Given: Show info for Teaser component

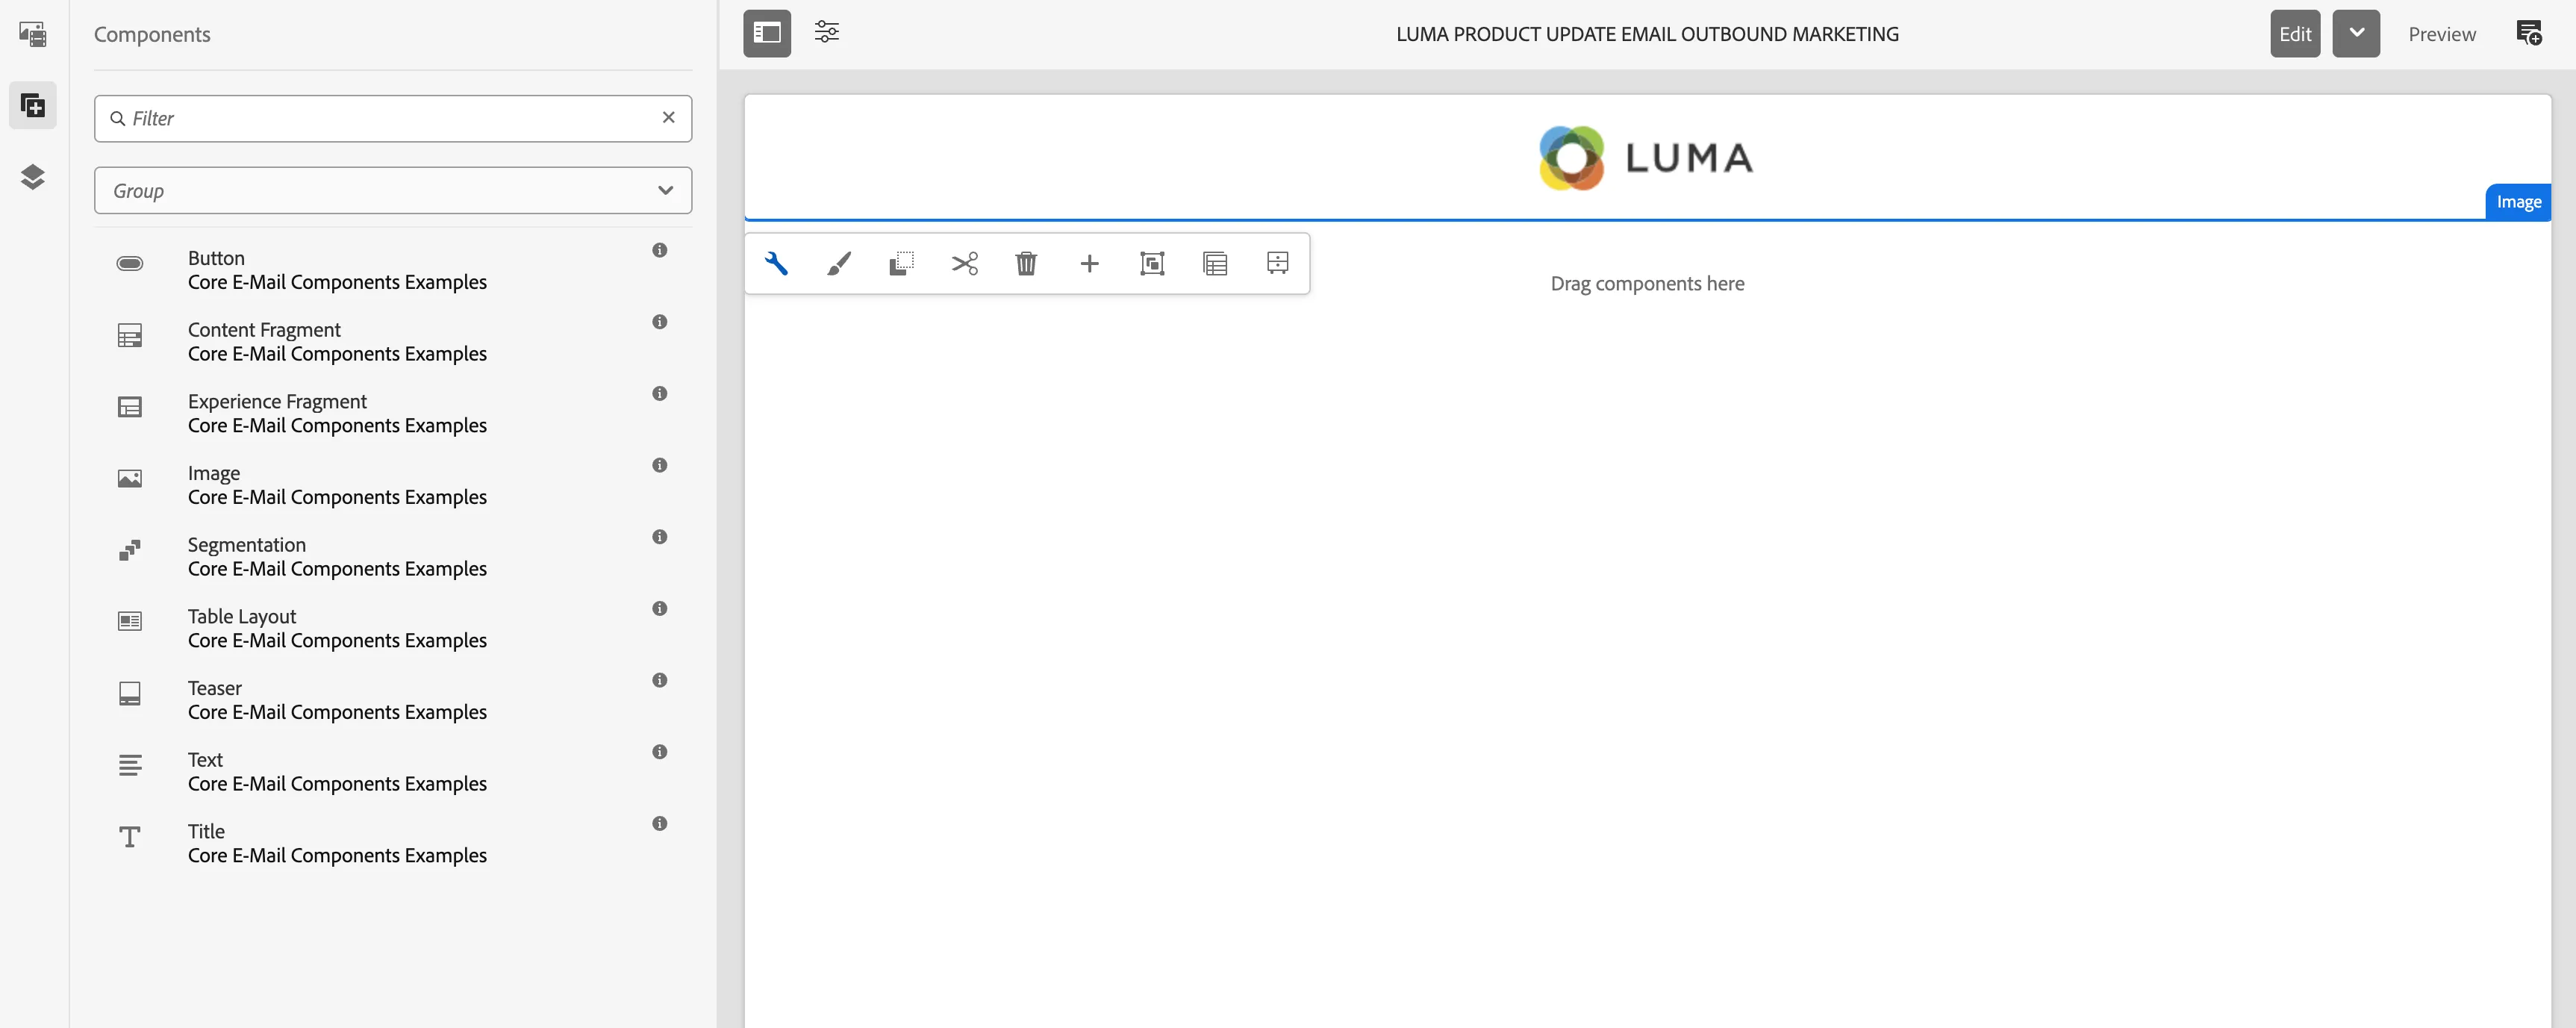Looking at the screenshot, I should 659,680.
